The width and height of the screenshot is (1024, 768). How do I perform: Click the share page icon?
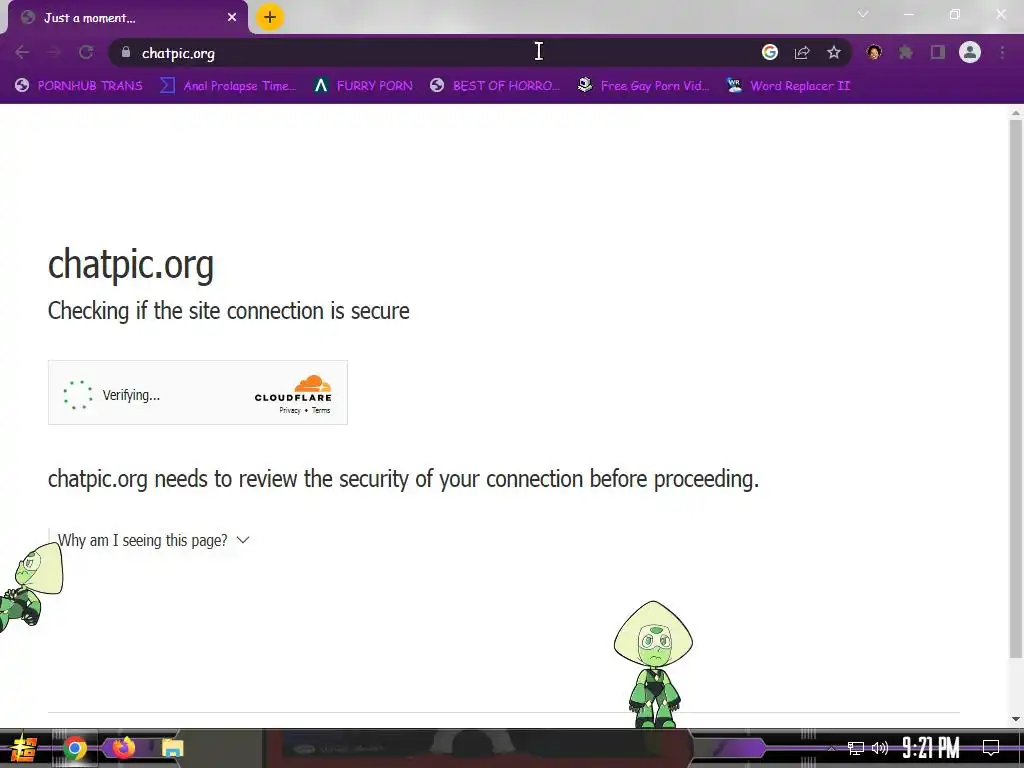[802, 52]
